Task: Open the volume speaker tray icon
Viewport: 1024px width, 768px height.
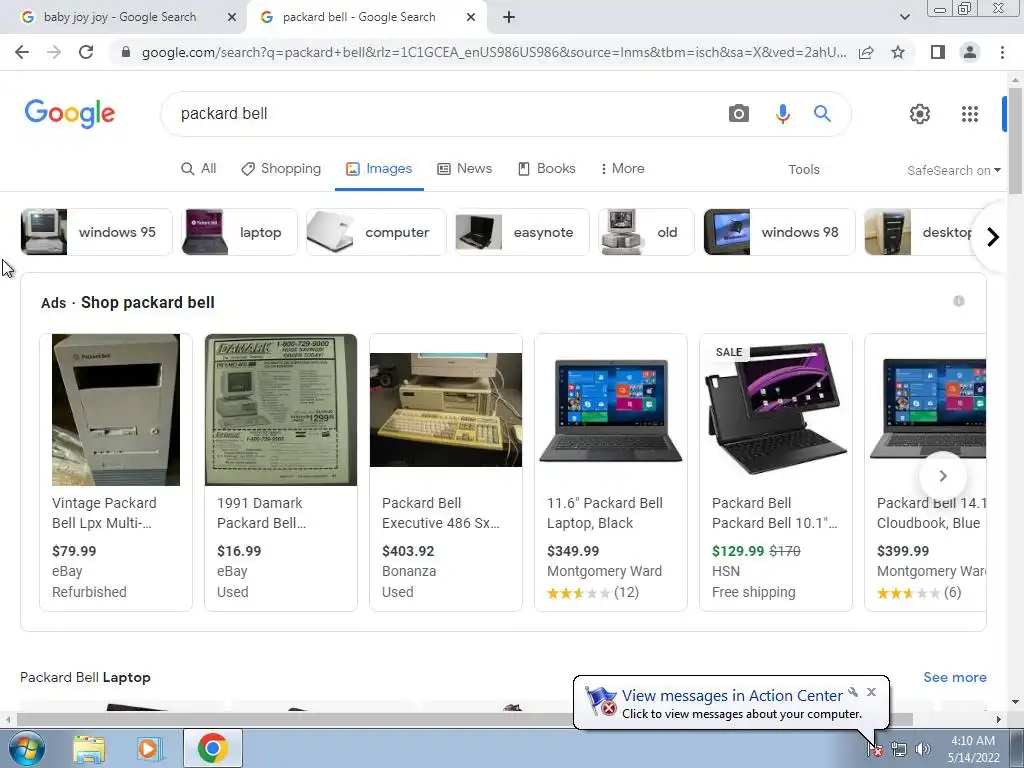Action: 923,750
